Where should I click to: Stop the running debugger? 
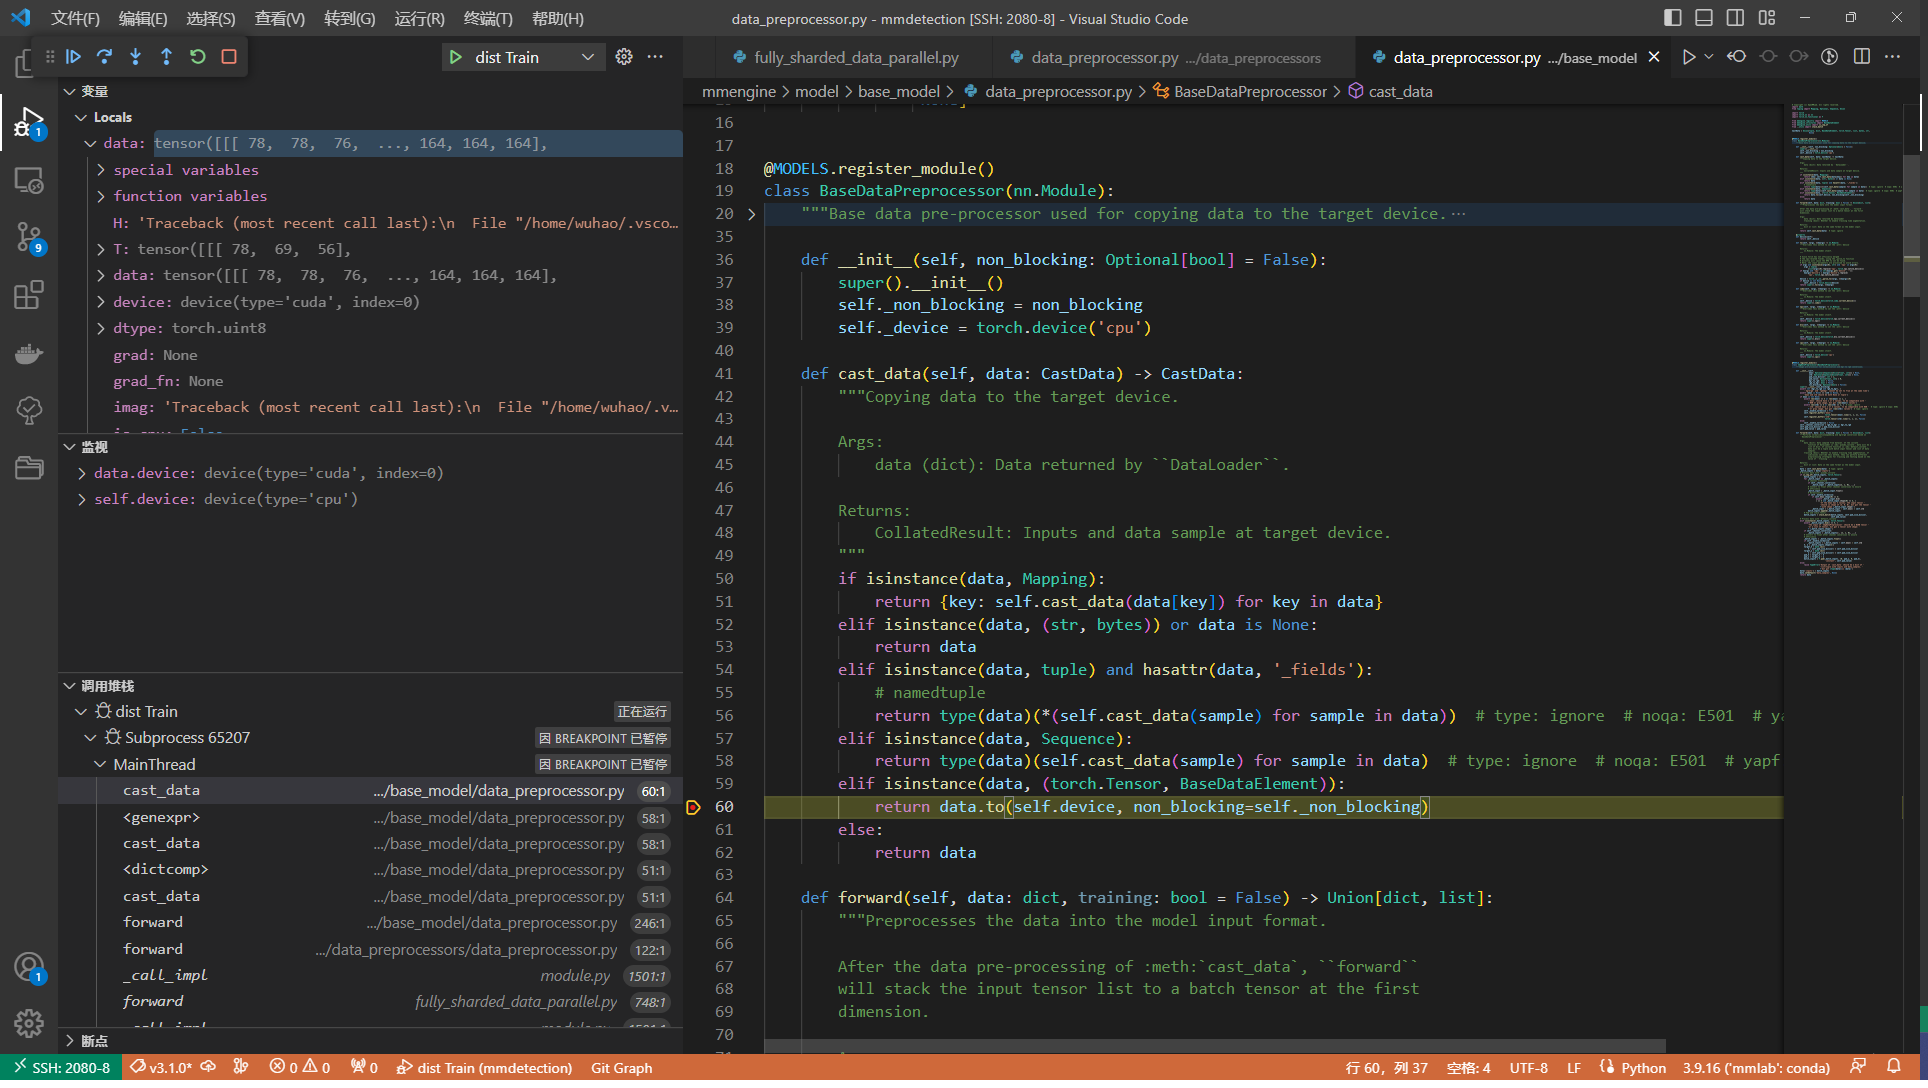[x=229, y=57]
